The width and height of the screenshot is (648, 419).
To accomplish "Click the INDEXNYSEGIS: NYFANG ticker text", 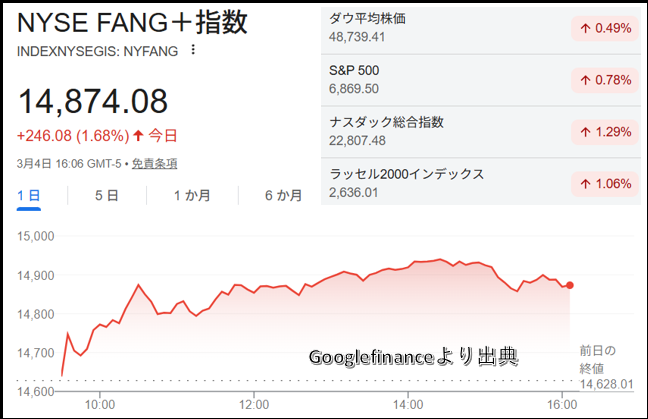I will pos(97,50).
